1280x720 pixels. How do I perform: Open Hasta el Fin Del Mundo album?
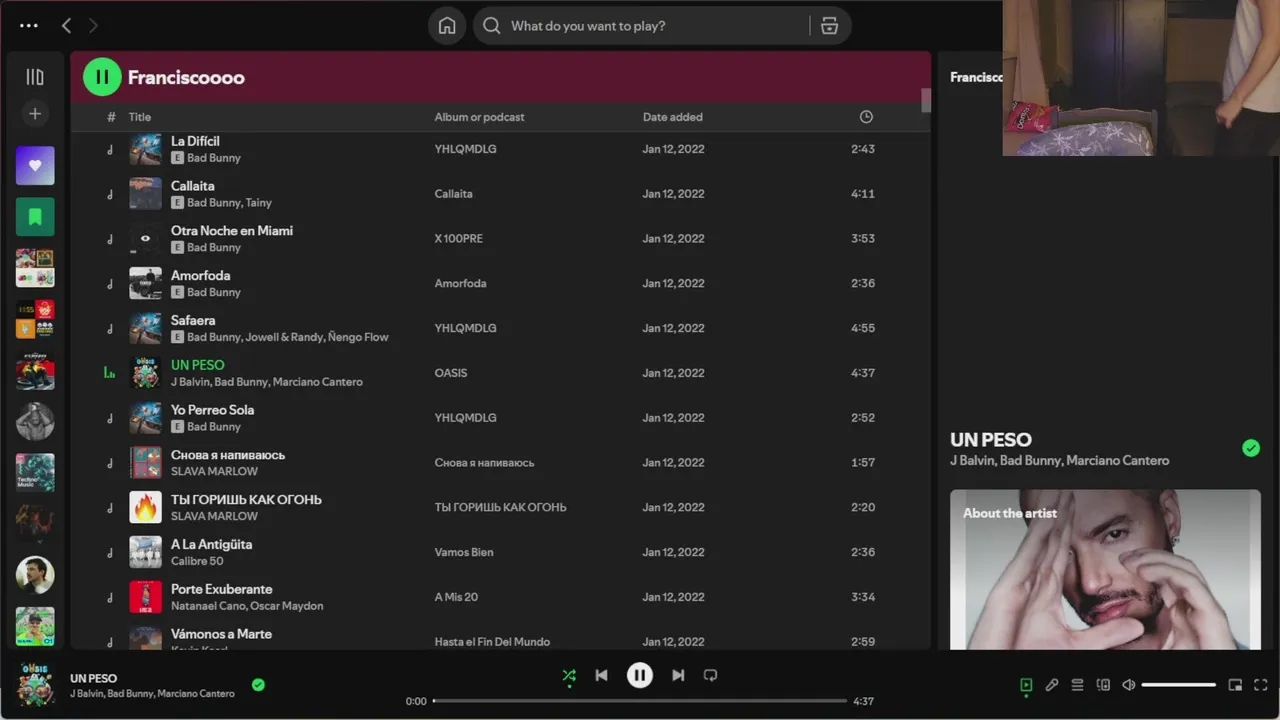click(x=492, y=642)
